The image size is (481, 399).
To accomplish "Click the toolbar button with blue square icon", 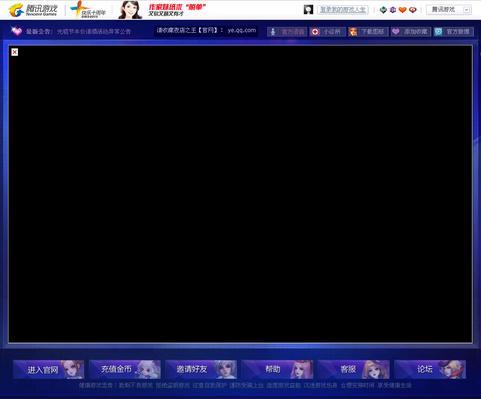I will 453,32.
